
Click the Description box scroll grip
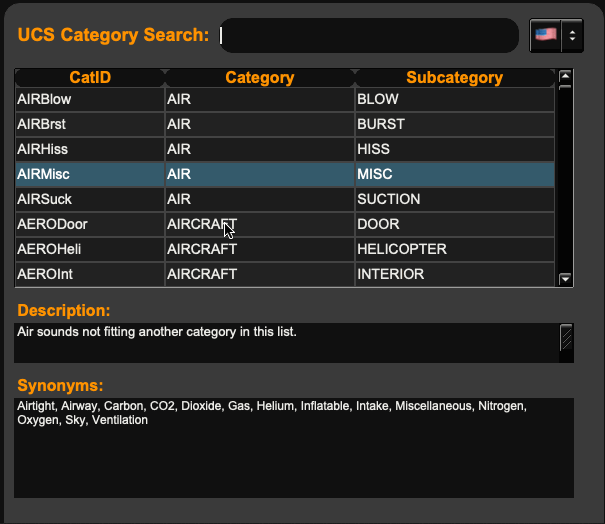pos(566,340)
